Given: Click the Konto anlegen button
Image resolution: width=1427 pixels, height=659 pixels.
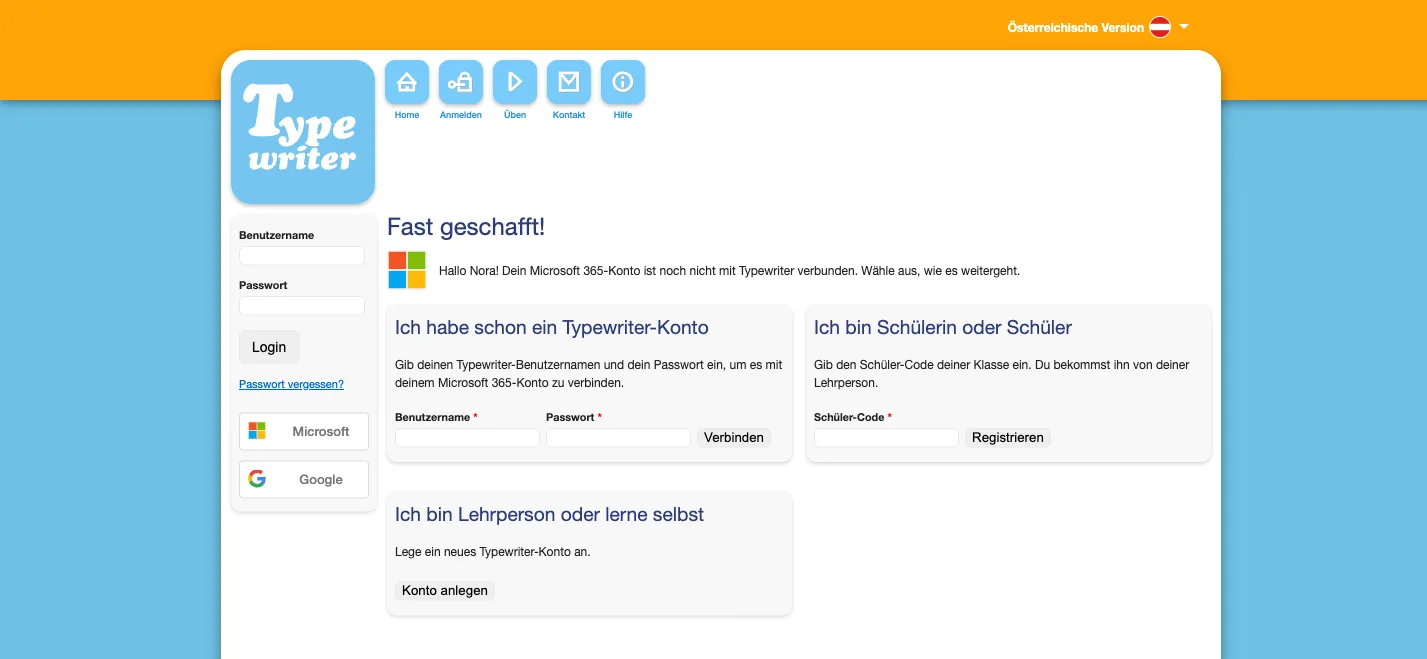Looking at the screenshot, I should [445, 590].
